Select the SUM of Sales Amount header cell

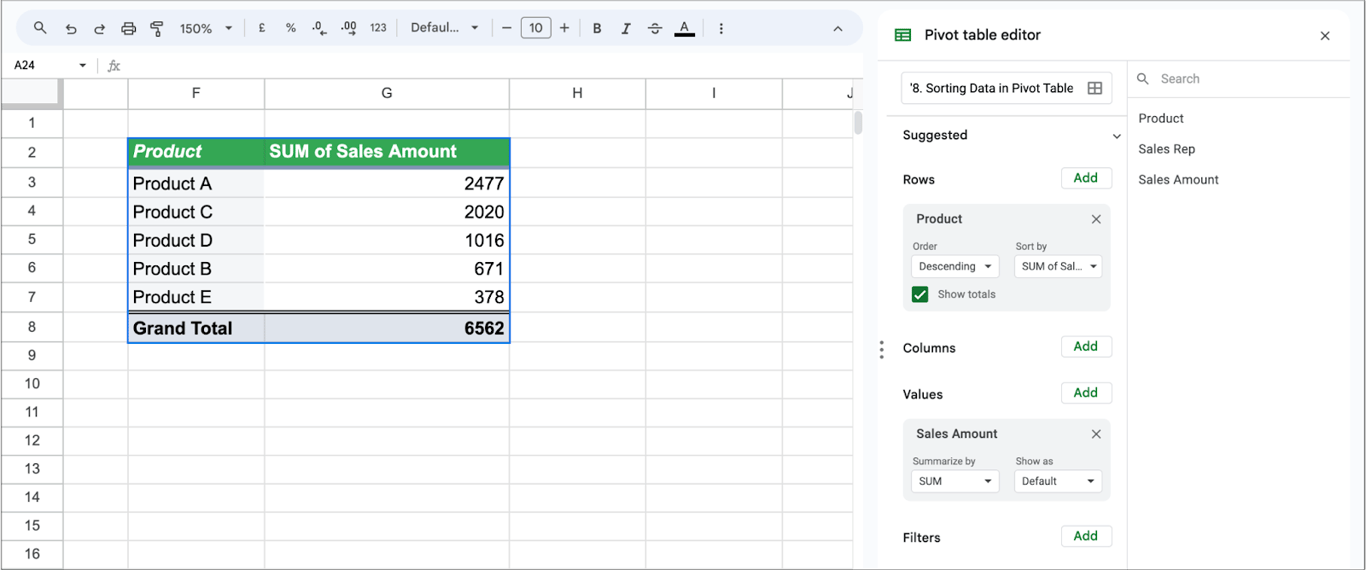[x=387, y=152]
